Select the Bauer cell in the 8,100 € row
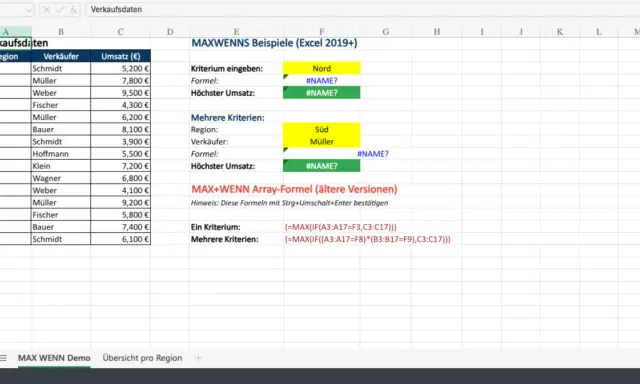 click(61, 129)
